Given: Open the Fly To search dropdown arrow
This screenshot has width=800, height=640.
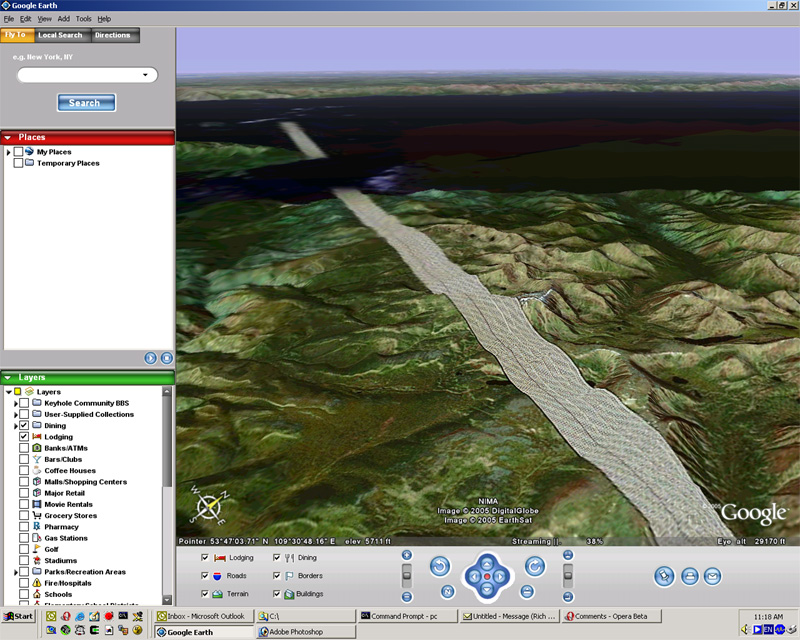Looking at the screenshot, I should pyautogui.click(x=146, y=75).
